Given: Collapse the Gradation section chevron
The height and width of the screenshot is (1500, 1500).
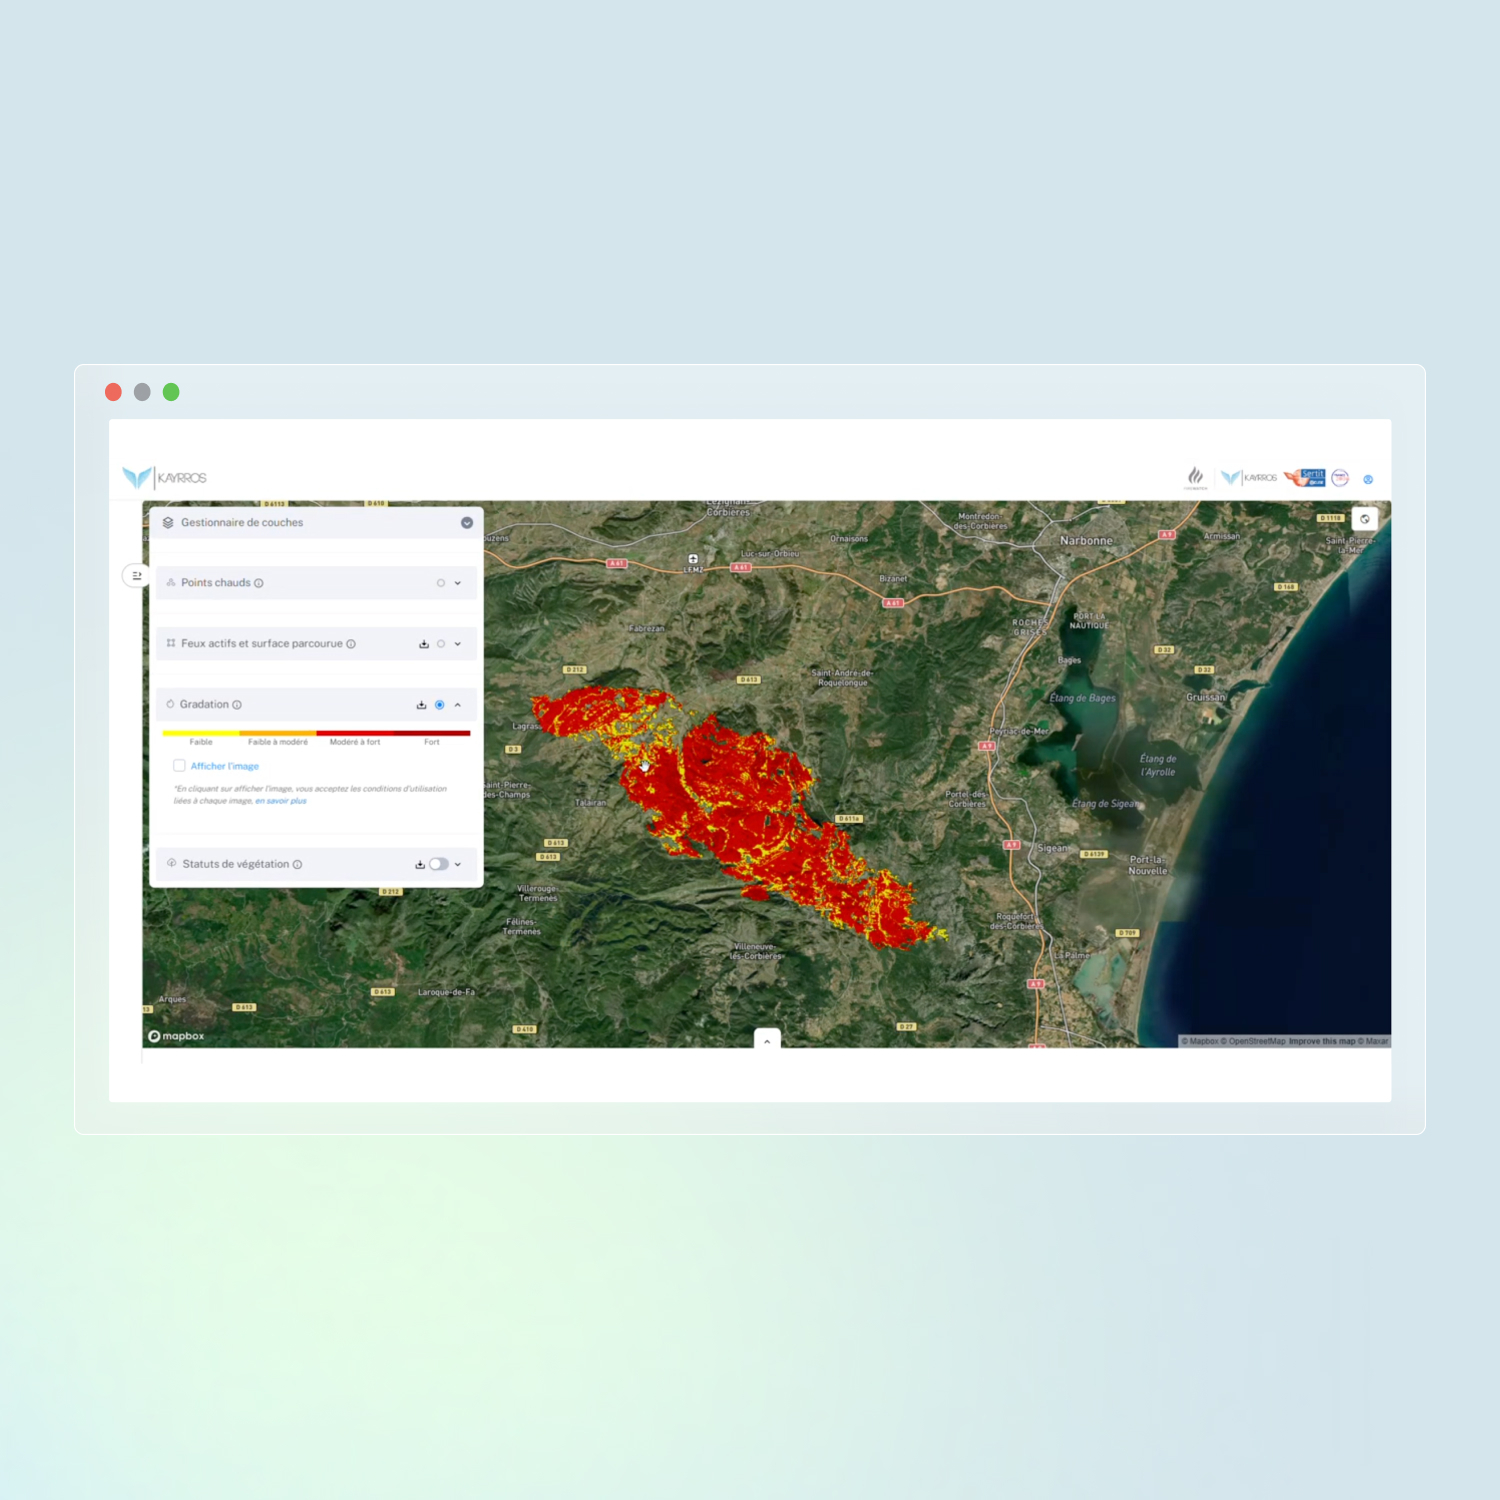Looking at the screenshot, I should [458, 705].
